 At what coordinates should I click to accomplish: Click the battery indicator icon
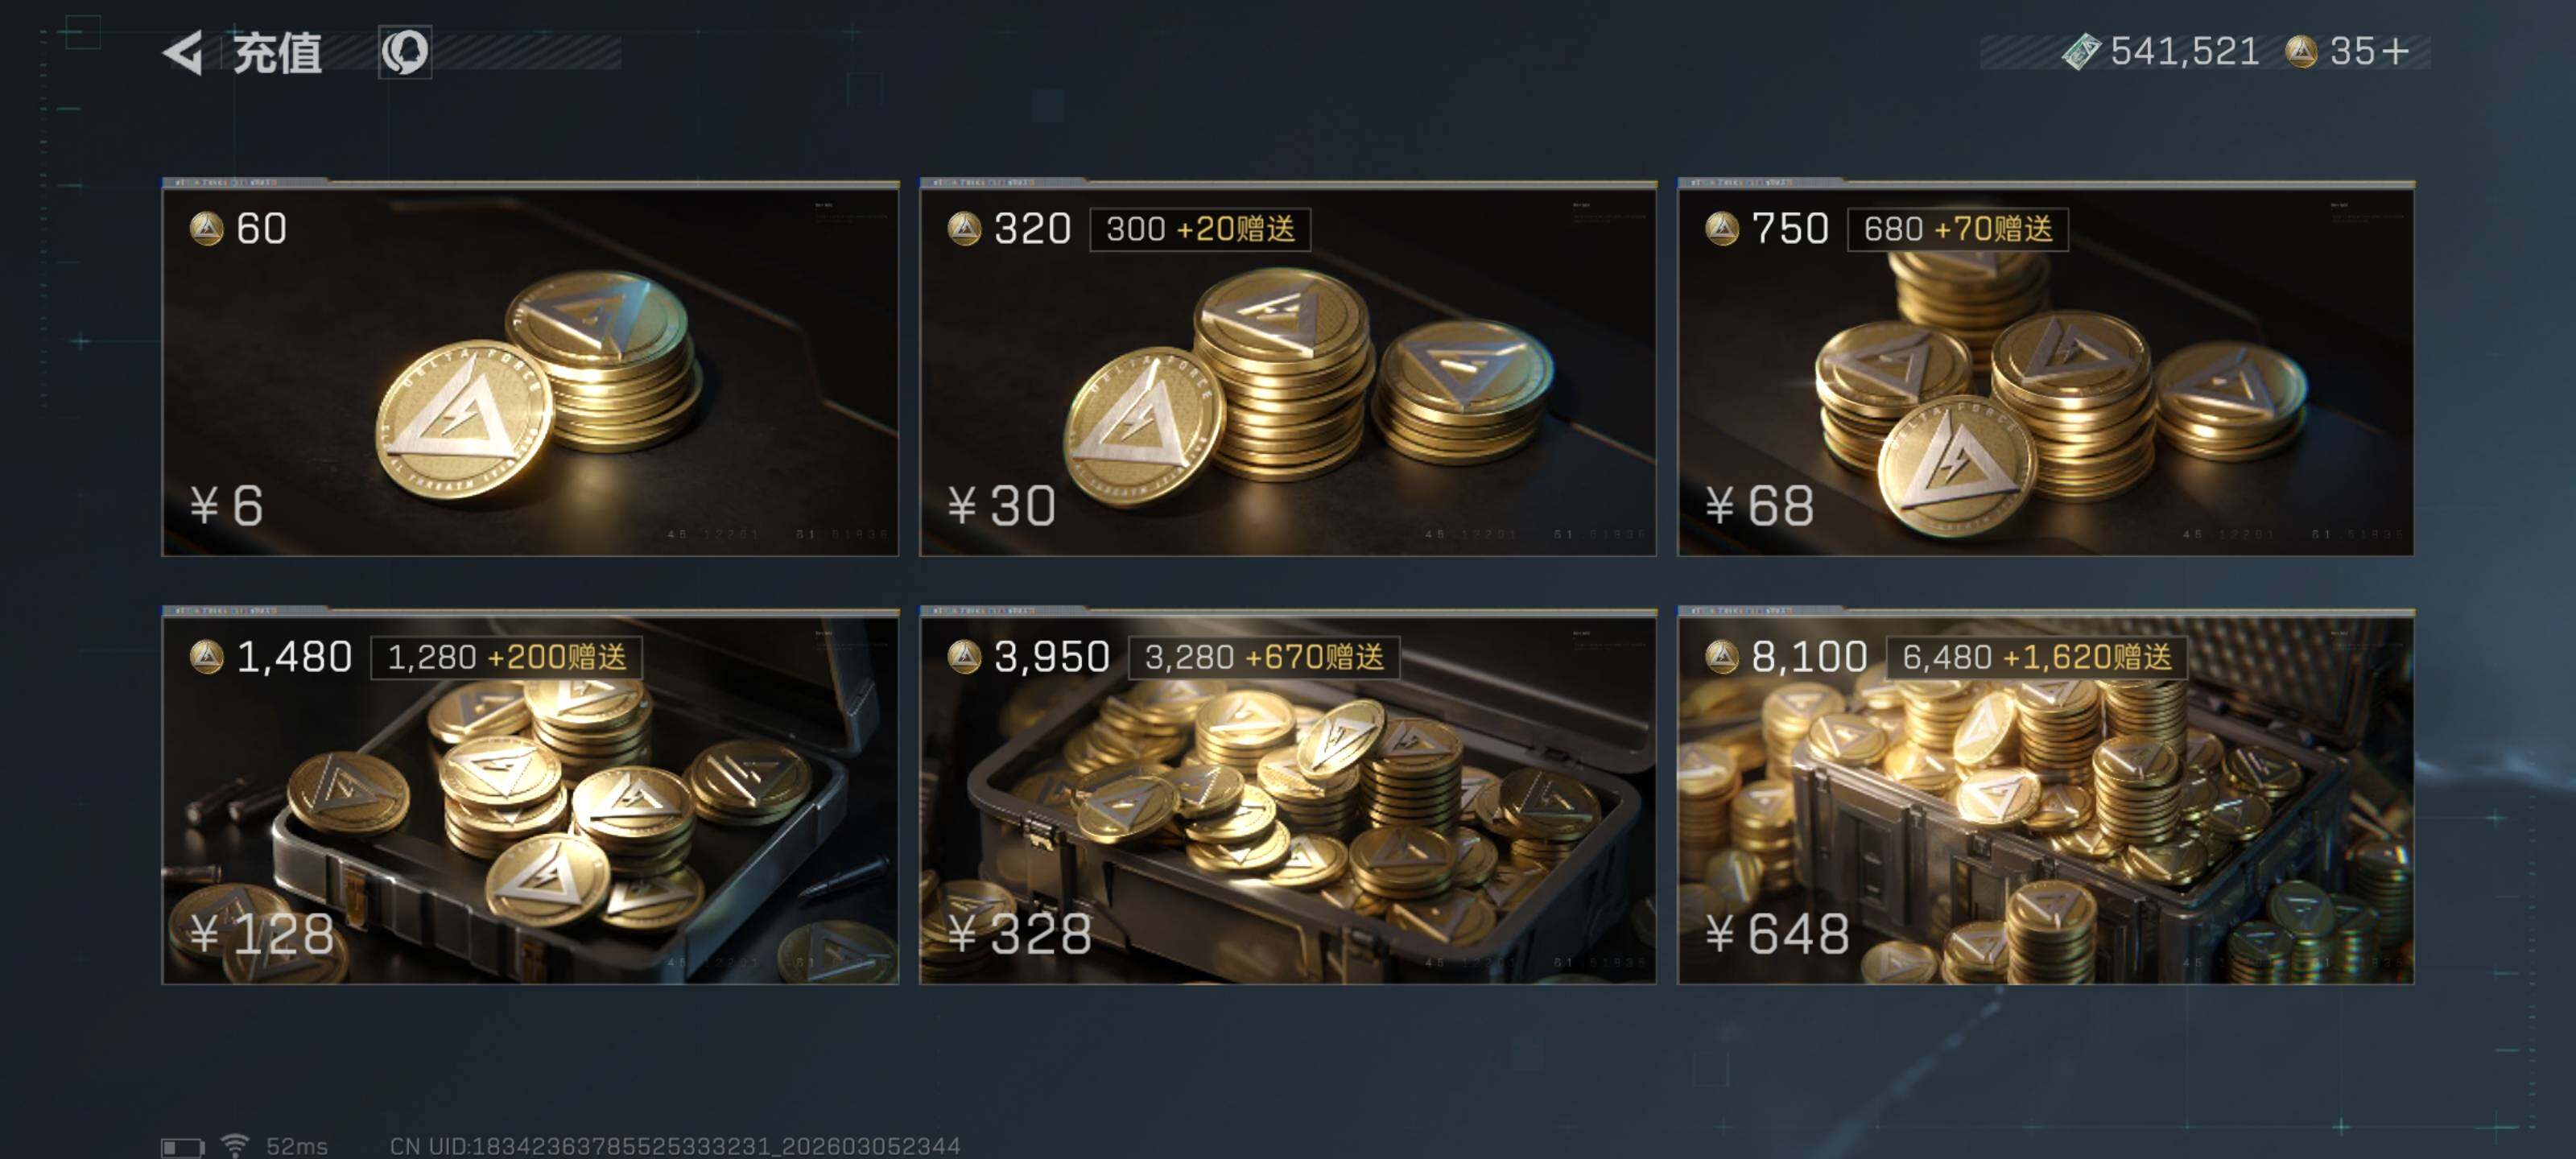point(183,1146)
